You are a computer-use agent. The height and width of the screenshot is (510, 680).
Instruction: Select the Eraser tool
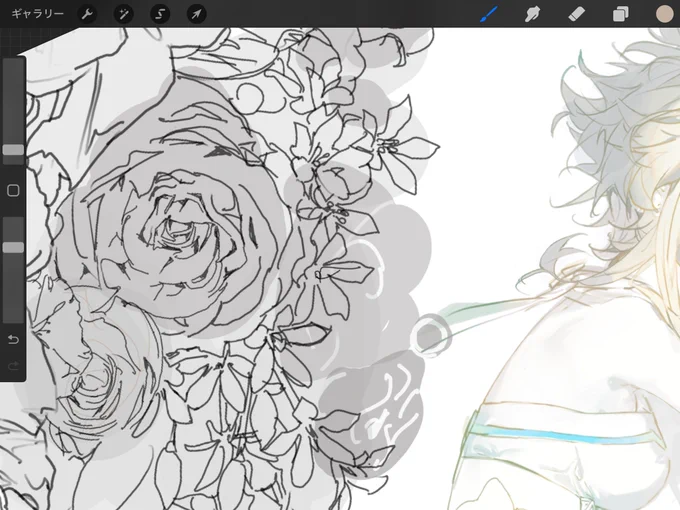(x=576, y=14)
